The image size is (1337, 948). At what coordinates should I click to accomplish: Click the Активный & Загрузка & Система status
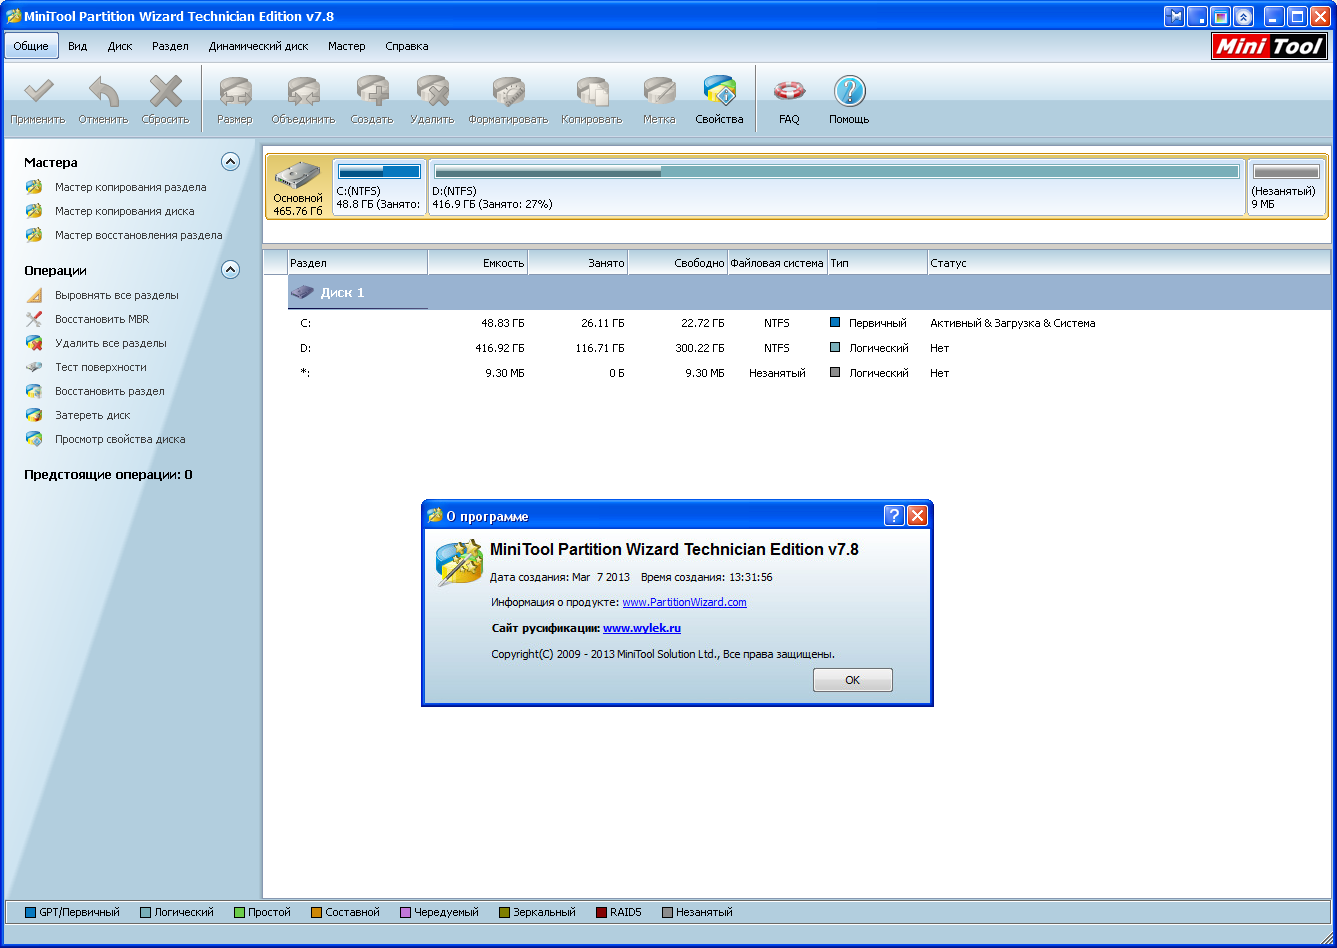(1012, 323)
